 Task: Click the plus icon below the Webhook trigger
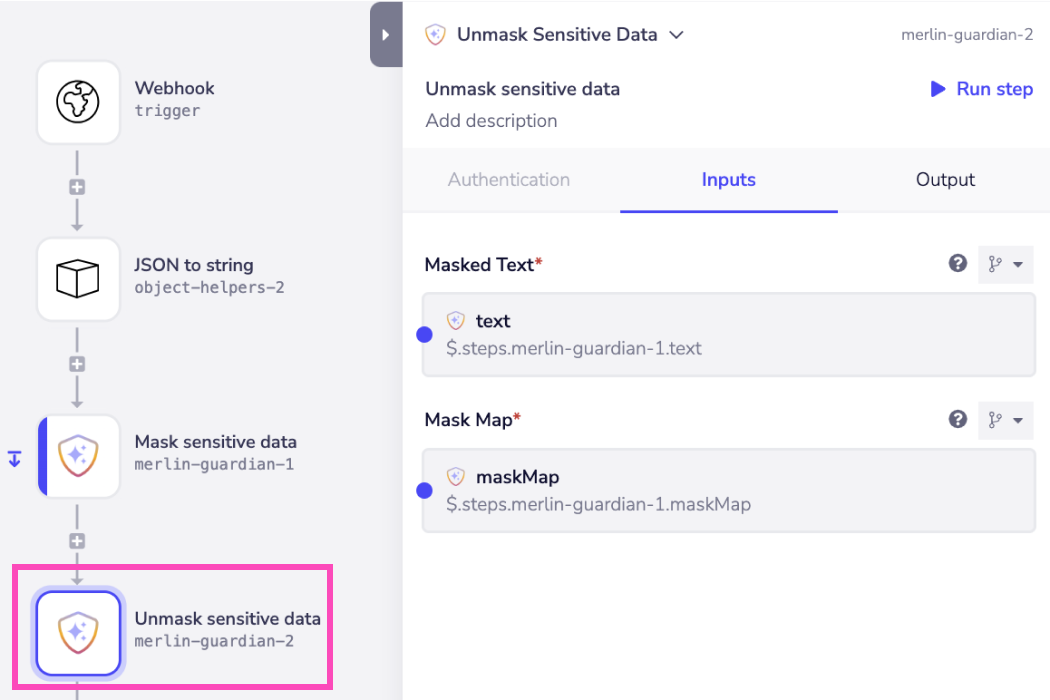pyautogui.click(x=78, y=185)
